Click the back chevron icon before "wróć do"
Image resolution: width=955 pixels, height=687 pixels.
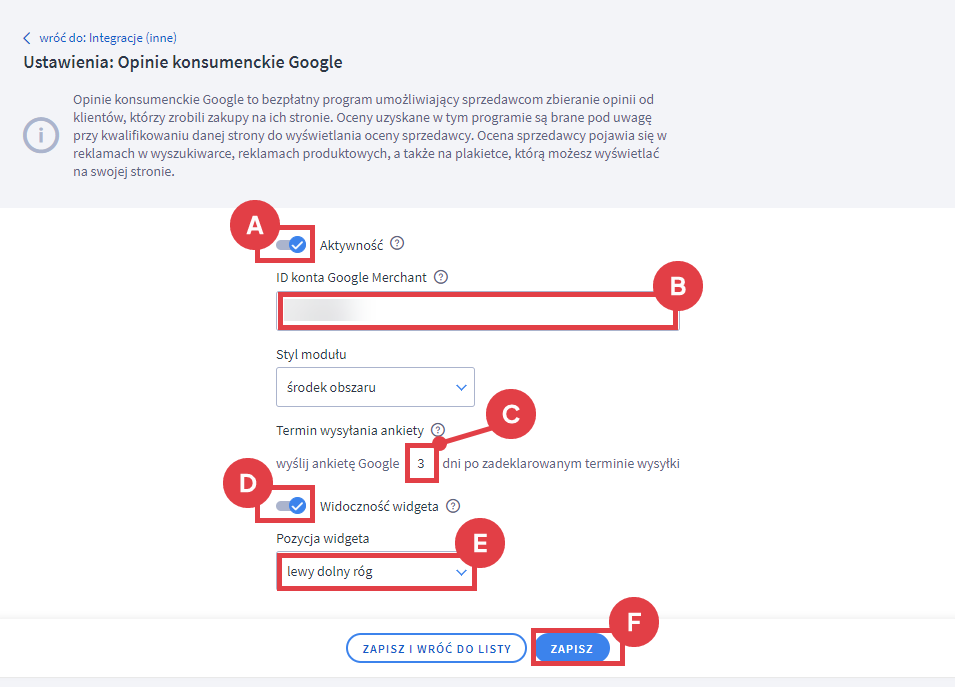(27, 38)
